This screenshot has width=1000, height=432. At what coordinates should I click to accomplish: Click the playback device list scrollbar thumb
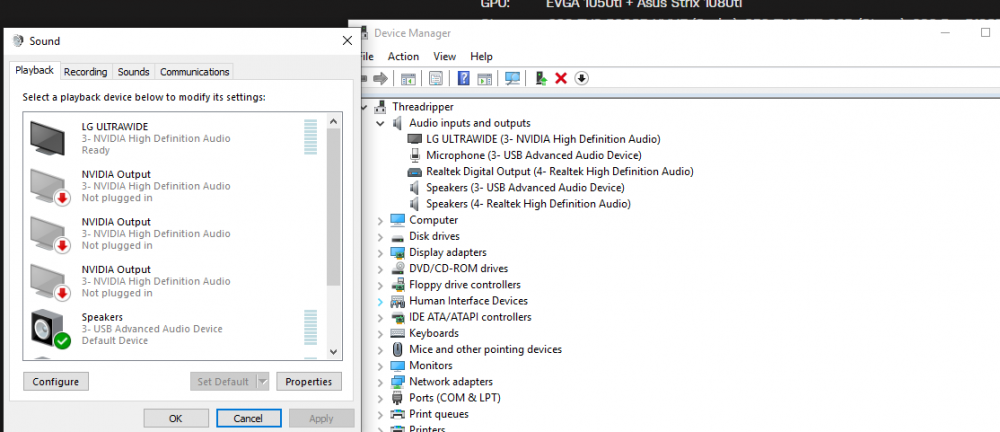[x=334, y=207]
